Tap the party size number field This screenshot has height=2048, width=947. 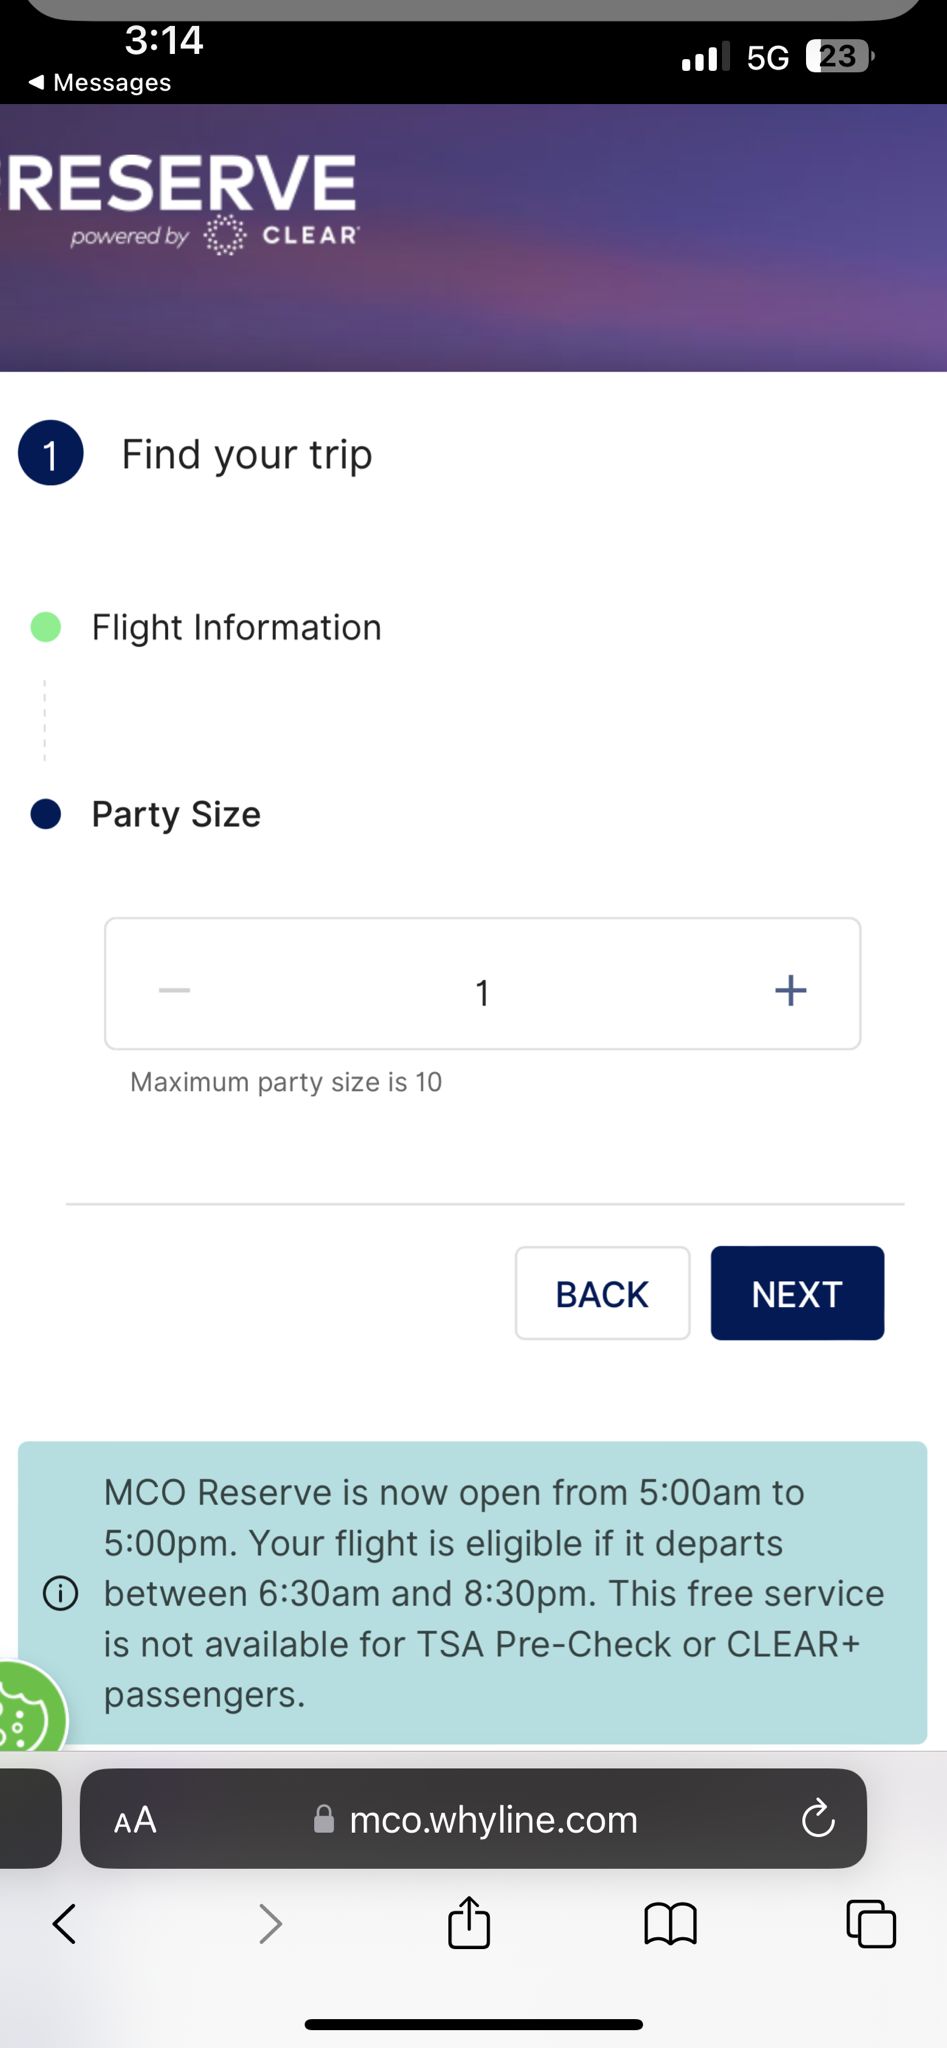pos(482,992)
